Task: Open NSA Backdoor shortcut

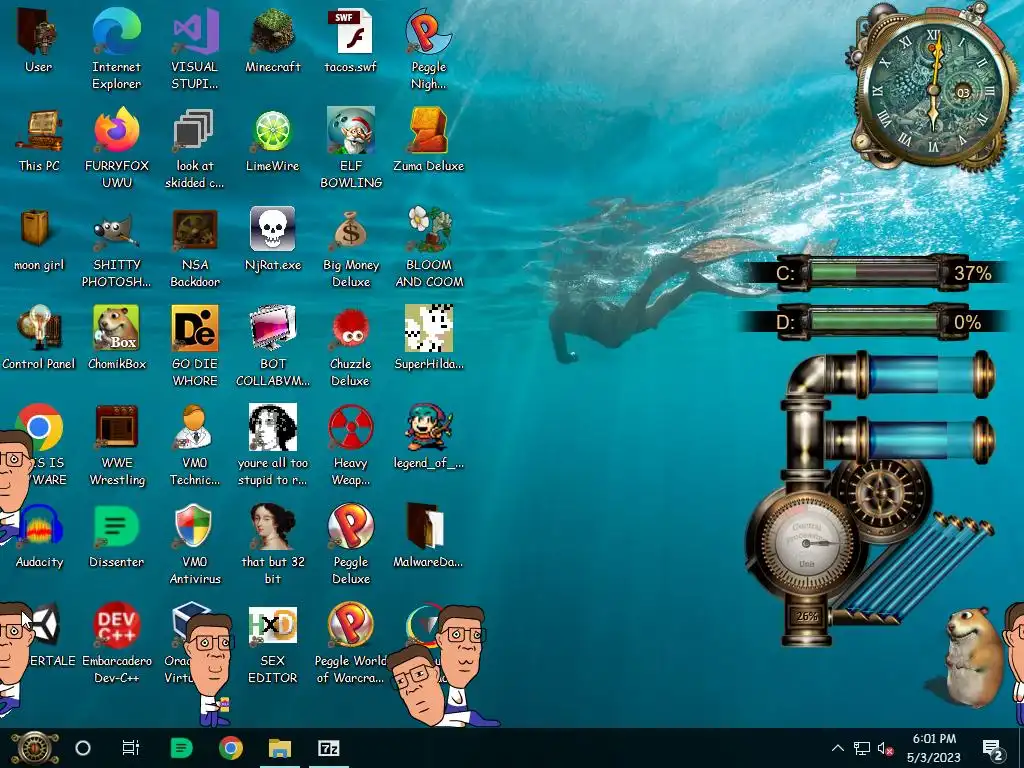Action: coord(195,248)
